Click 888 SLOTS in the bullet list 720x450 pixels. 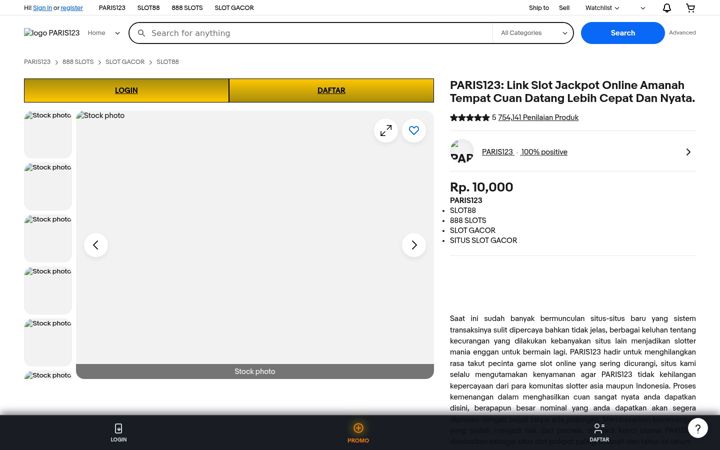tap(468, 220)
